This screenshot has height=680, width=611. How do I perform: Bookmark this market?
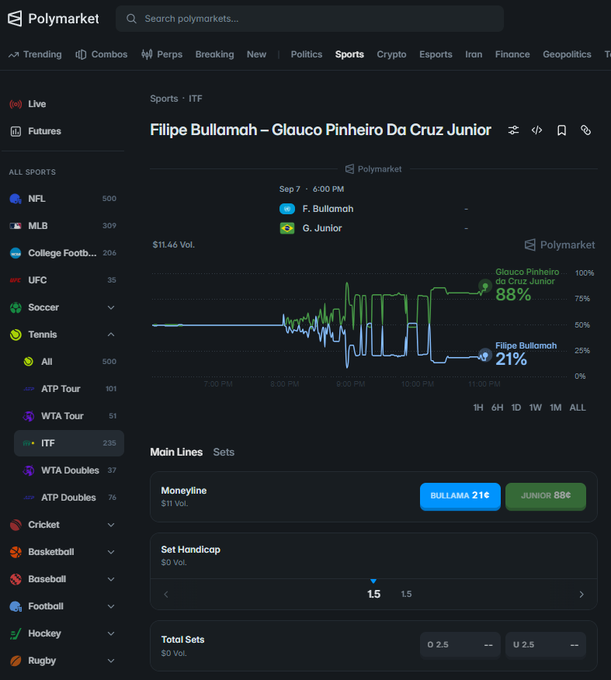[x=562, y=130]
